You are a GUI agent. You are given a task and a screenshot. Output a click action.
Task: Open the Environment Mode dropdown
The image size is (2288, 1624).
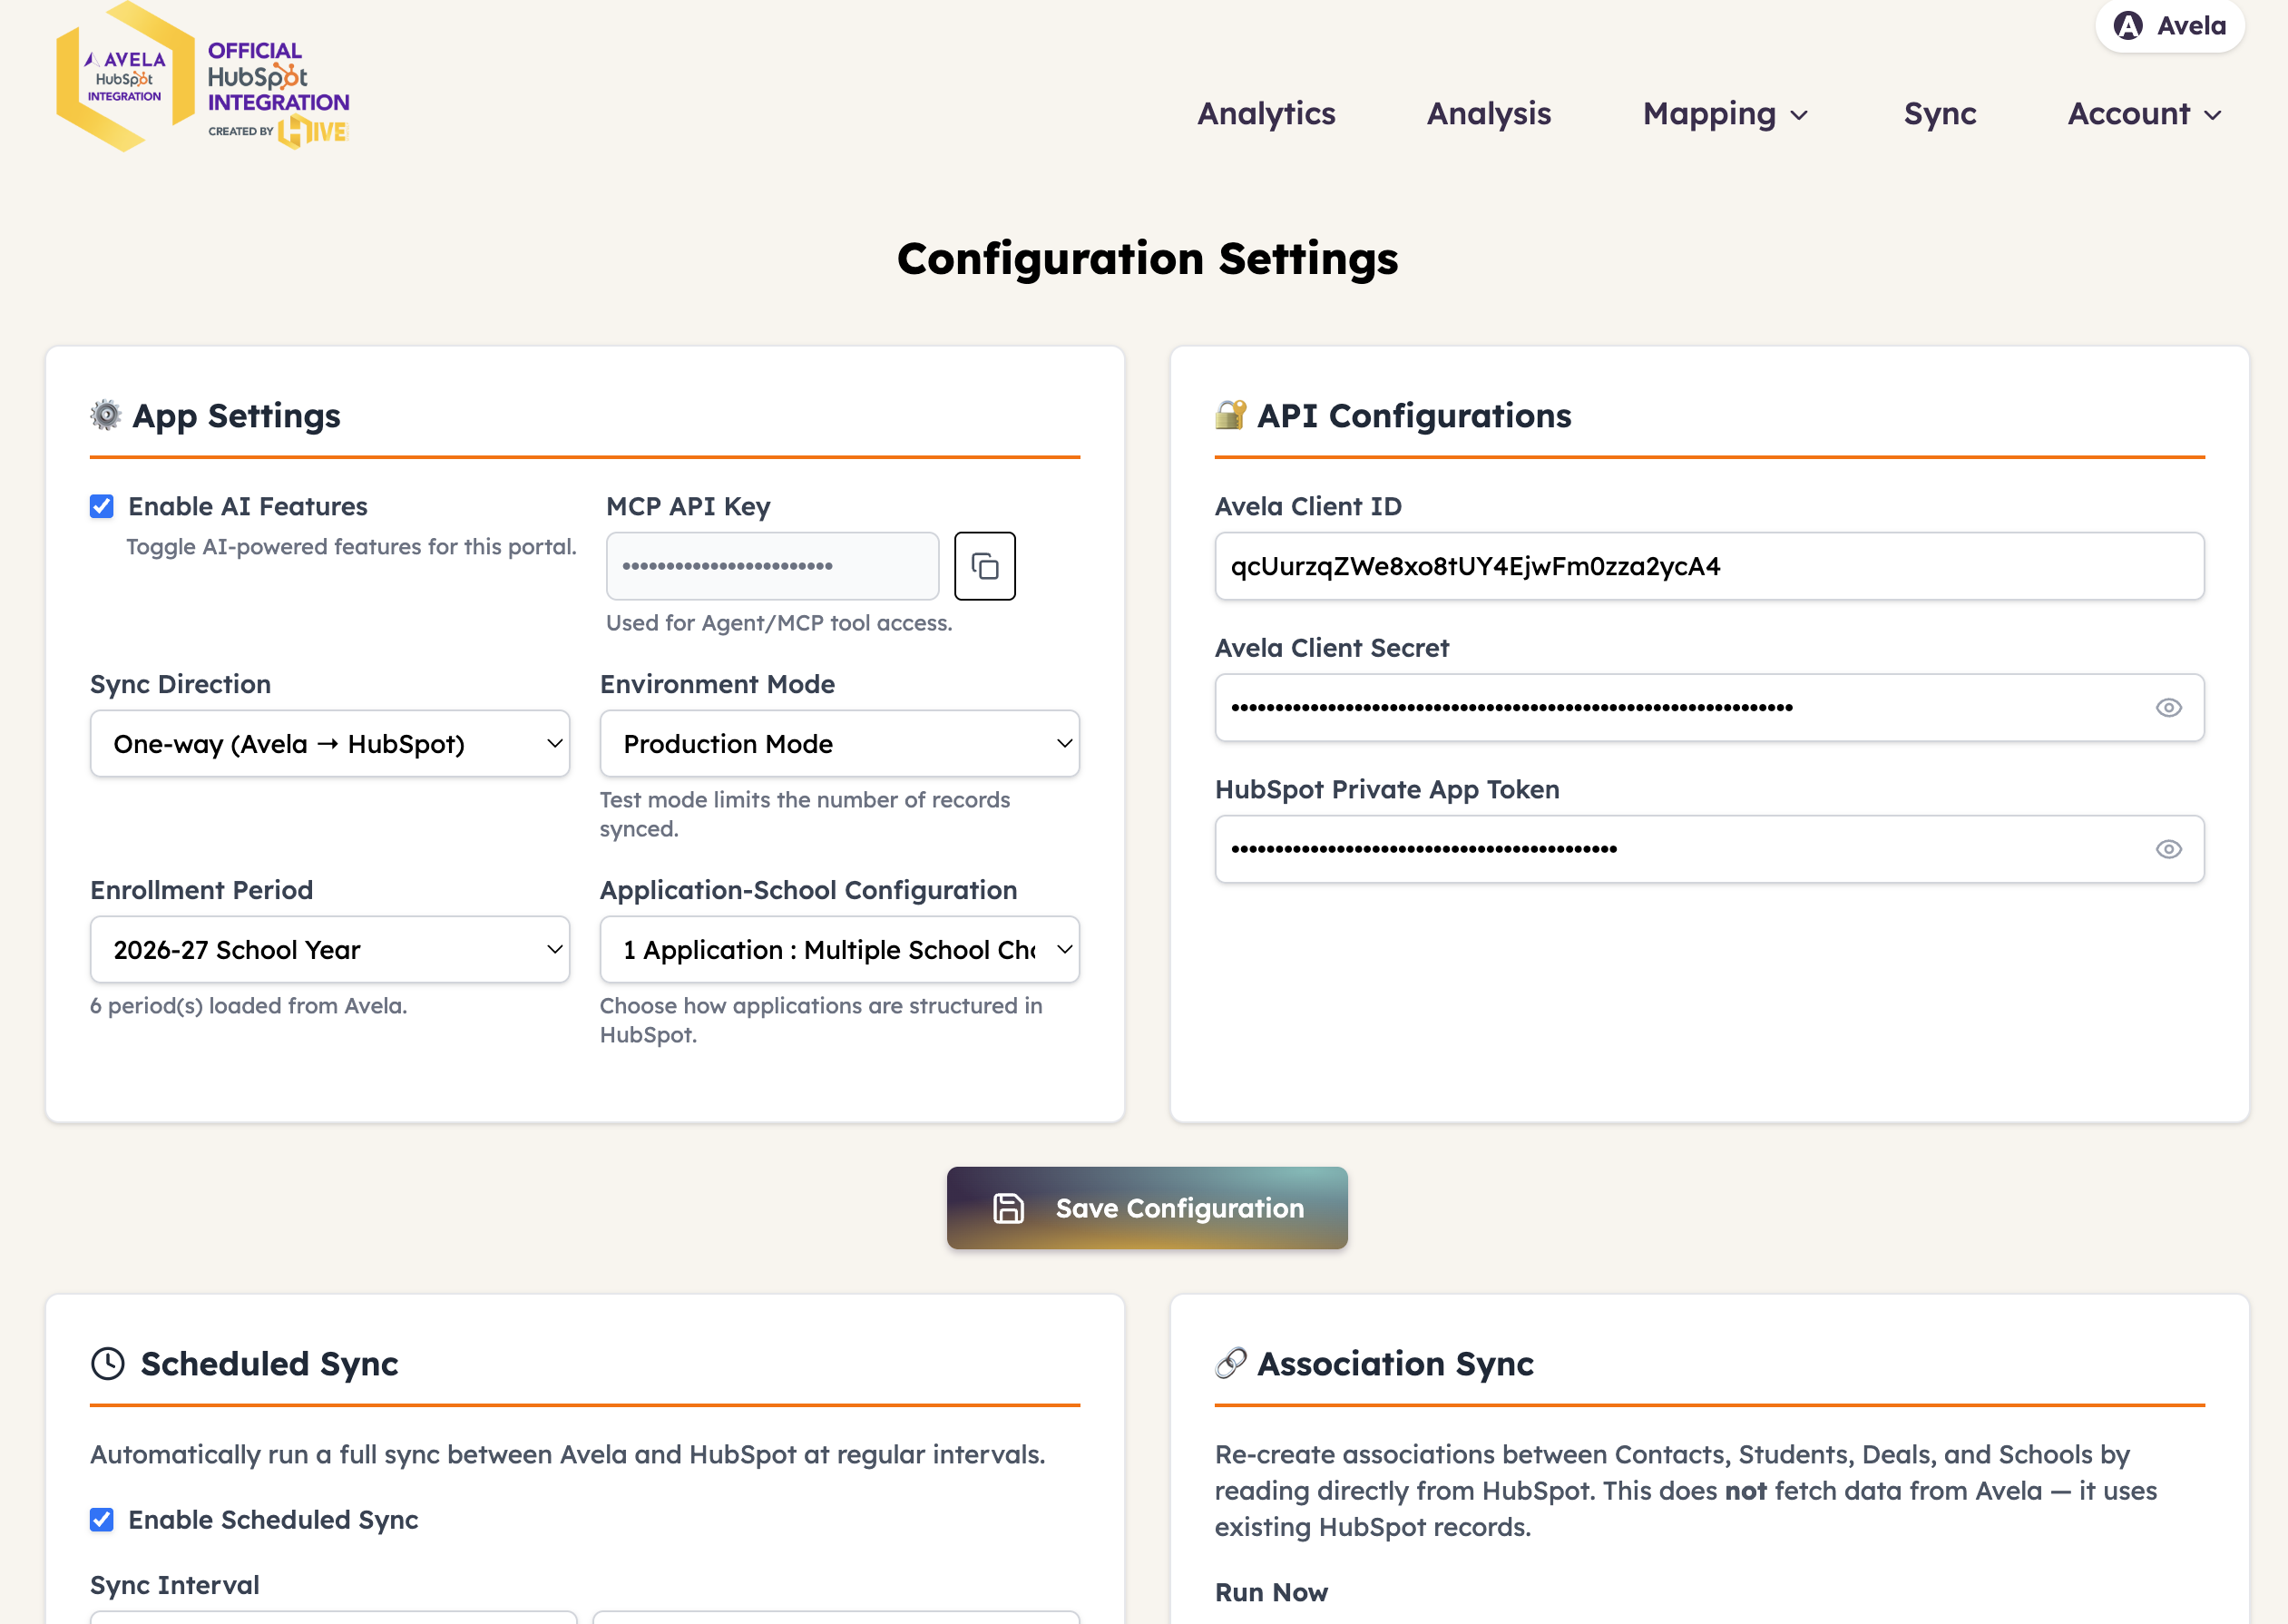(839, 744)
